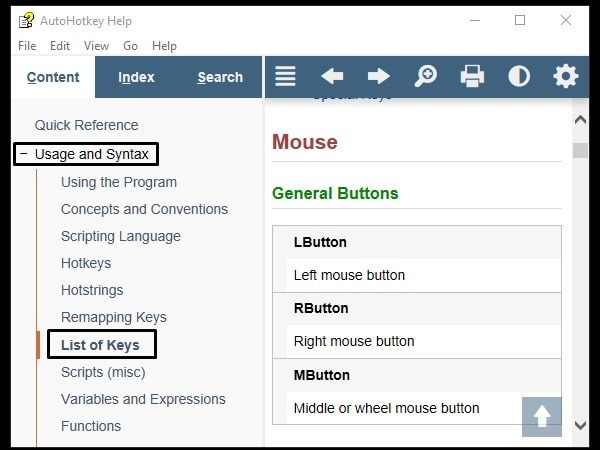Image resolution: width=600 pixels, height=450 pixels.
Task: Open the Edit menu
Action: click(x=60, y=46)
